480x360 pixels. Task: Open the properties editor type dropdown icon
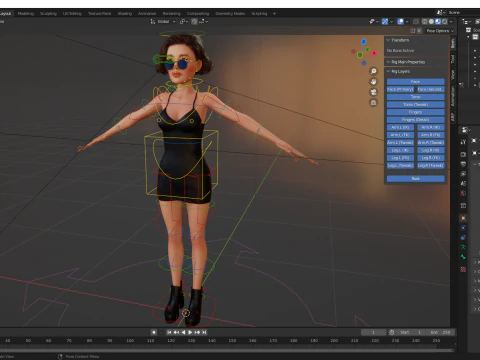466,130
